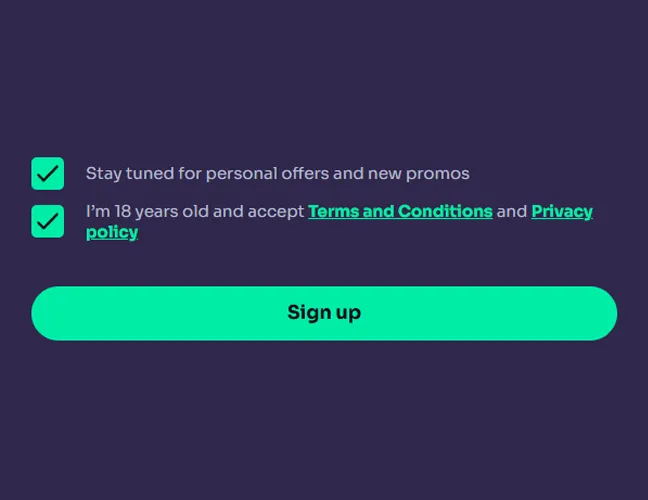Deselect the first green checkbox
This screenshot has height=500, width=648.
pyautogui.click(x=47, y=173)
